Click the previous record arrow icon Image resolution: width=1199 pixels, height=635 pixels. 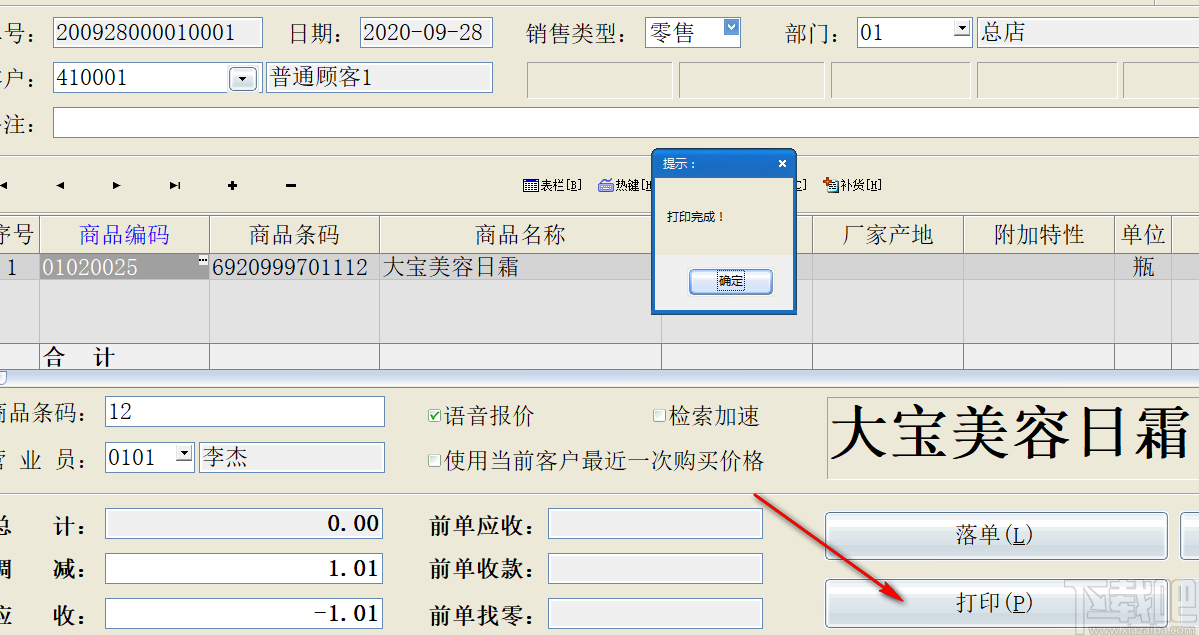60,185
